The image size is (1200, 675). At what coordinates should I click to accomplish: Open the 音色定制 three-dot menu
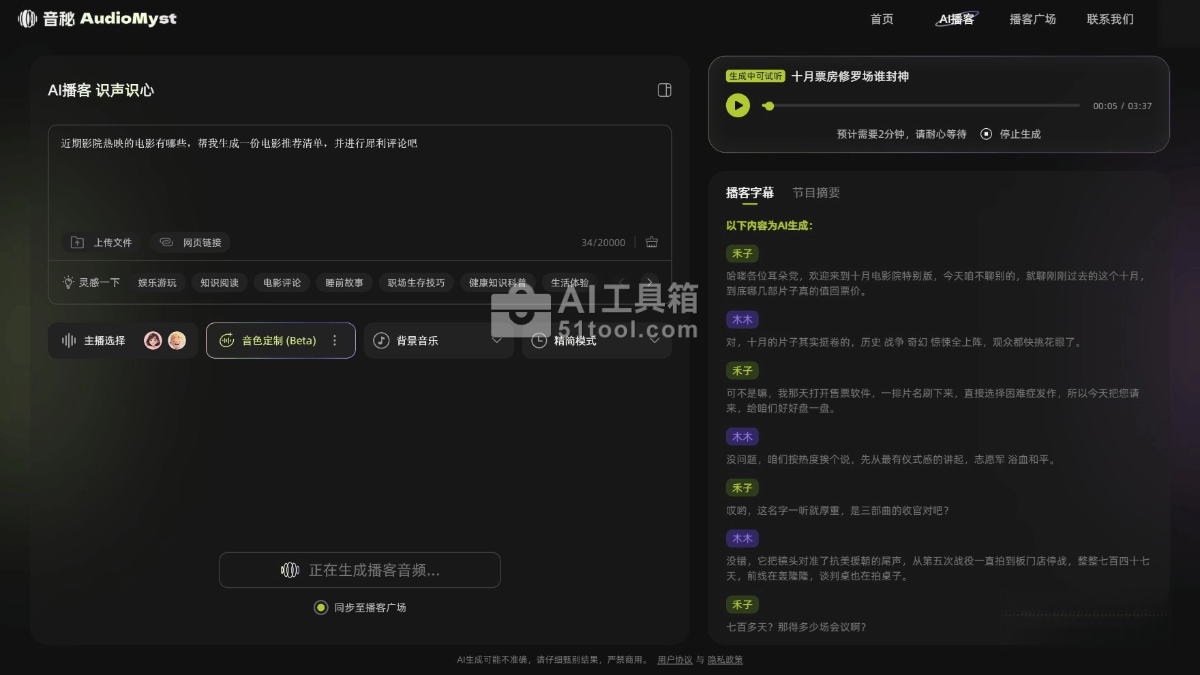pyautogui.click(x=335, y=340)
